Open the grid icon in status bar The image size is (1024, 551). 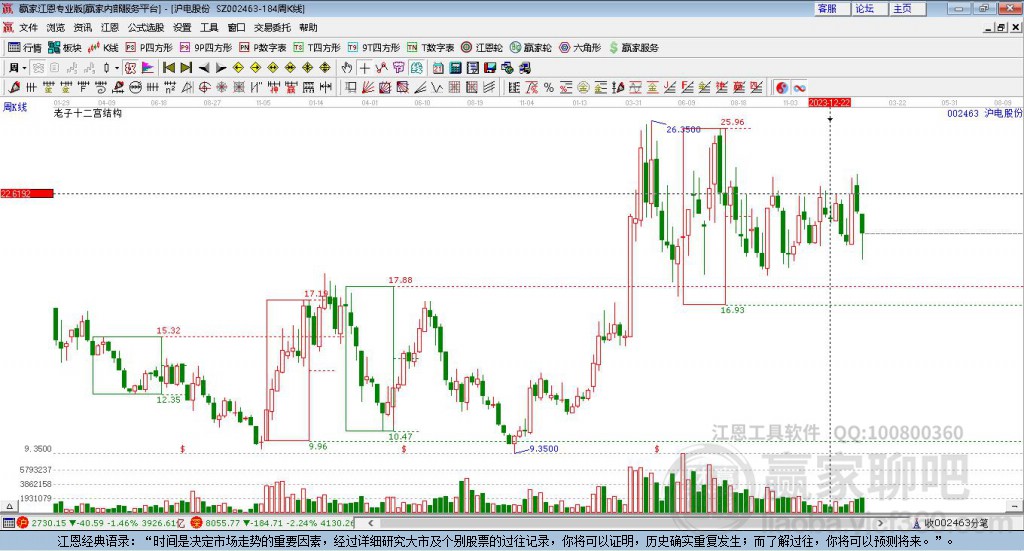[8, 523]
